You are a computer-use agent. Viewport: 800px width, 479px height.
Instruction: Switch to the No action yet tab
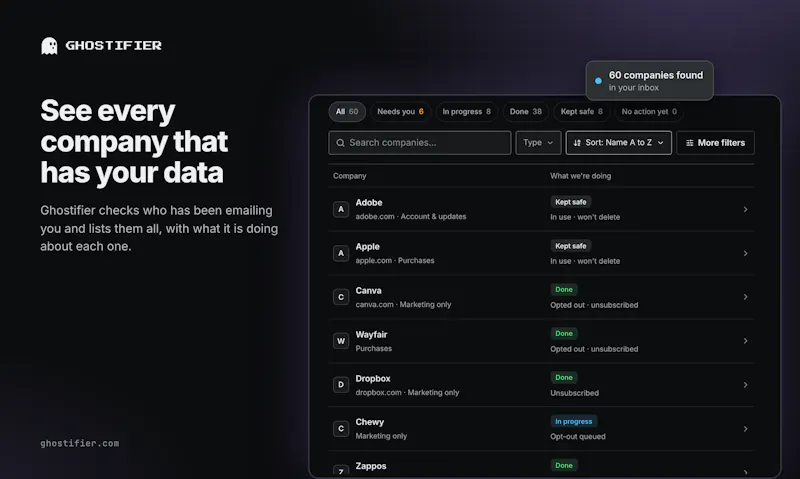point(649,112)
